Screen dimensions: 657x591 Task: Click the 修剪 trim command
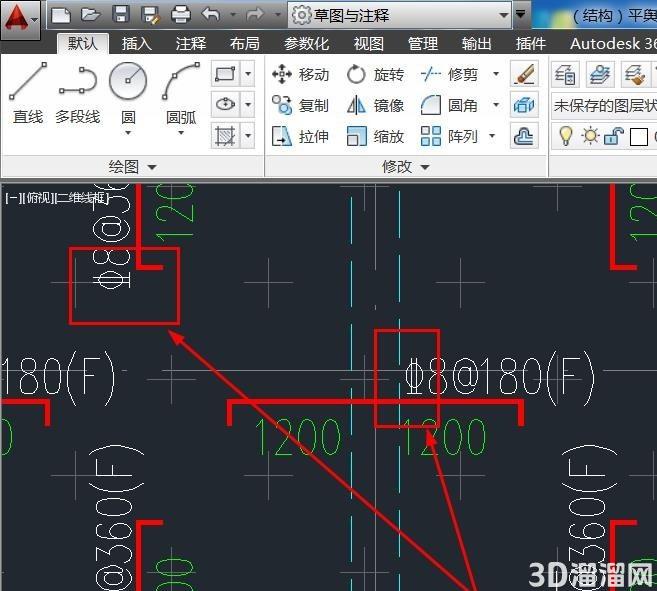(x=449, y=75)
